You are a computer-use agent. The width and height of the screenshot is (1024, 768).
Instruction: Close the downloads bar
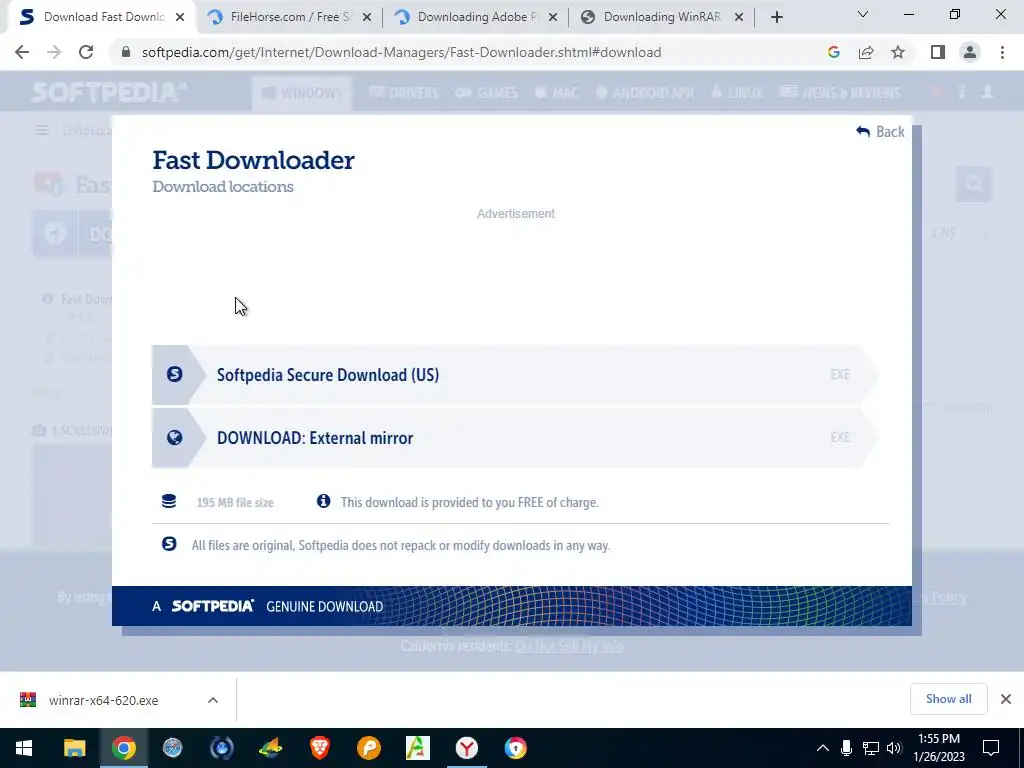1006,699
